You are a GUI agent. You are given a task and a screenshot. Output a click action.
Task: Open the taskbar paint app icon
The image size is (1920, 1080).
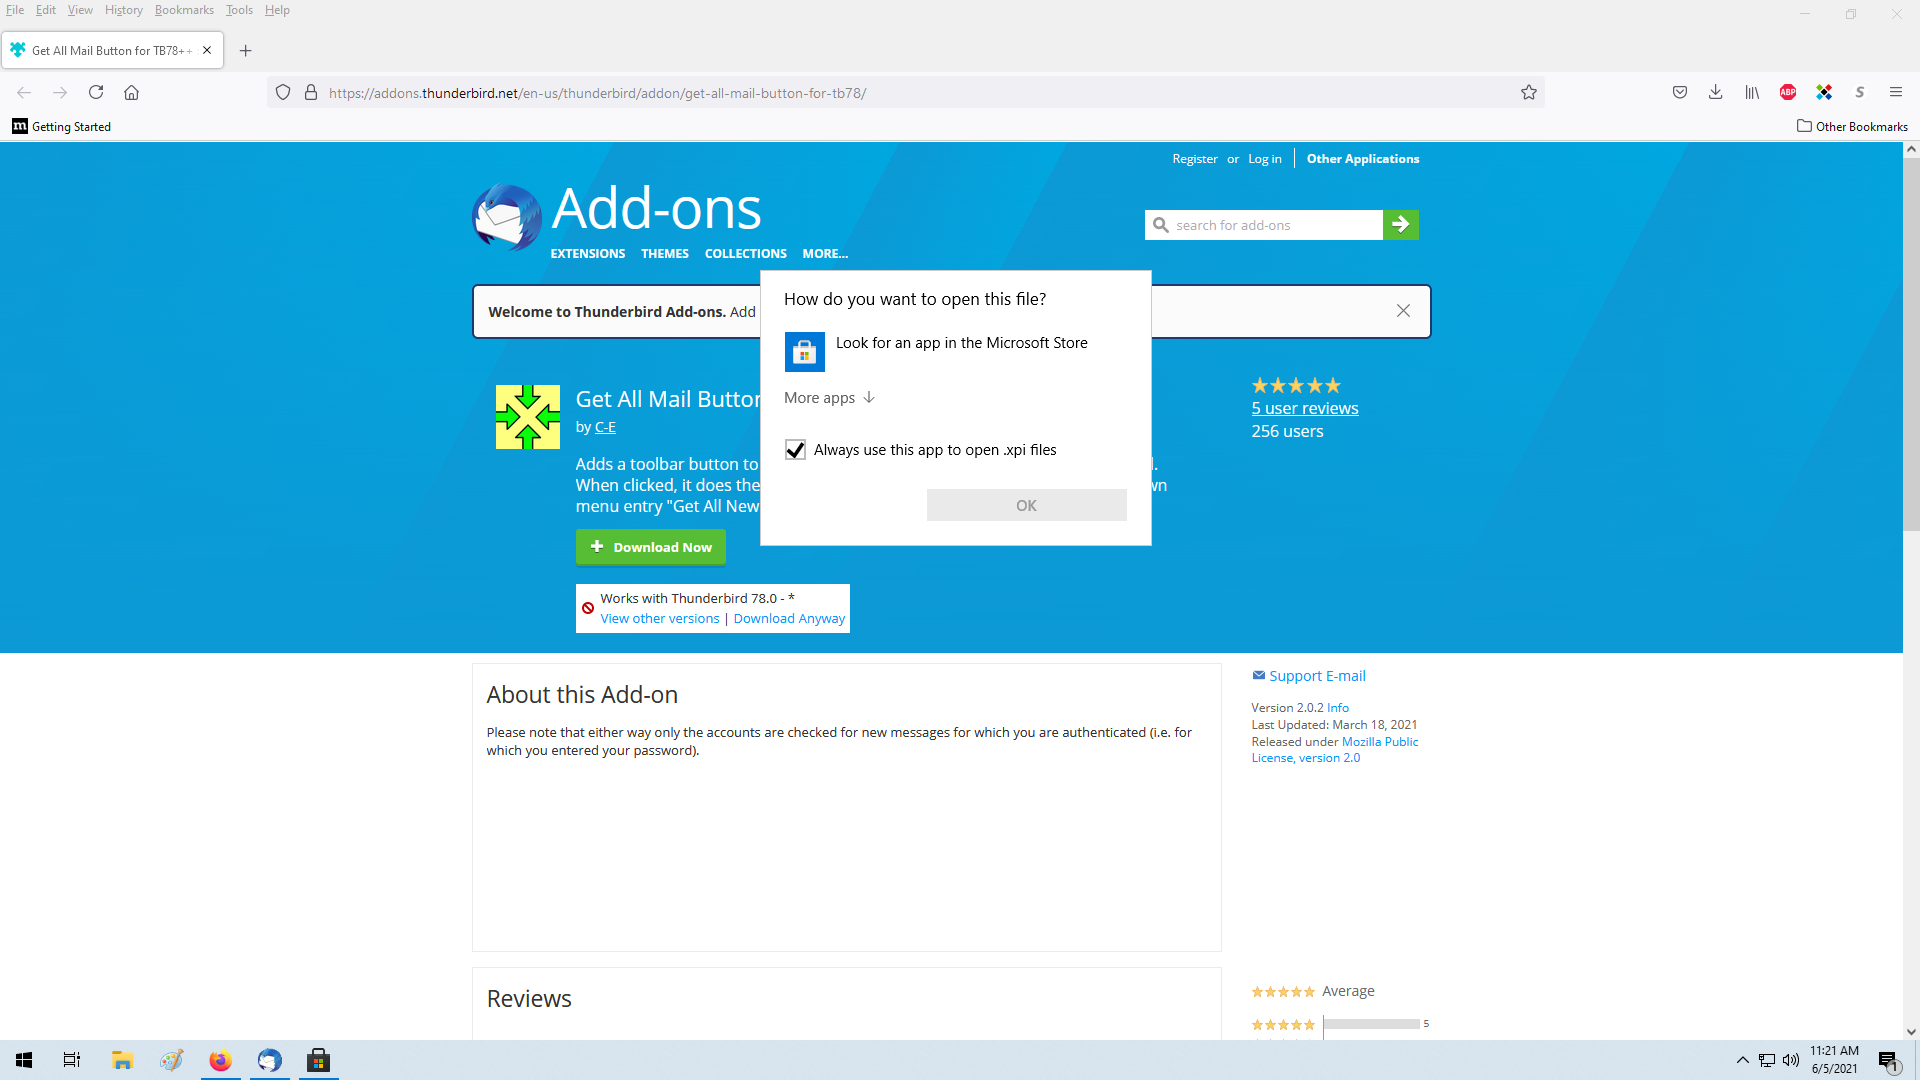(x=171, y=1060)
